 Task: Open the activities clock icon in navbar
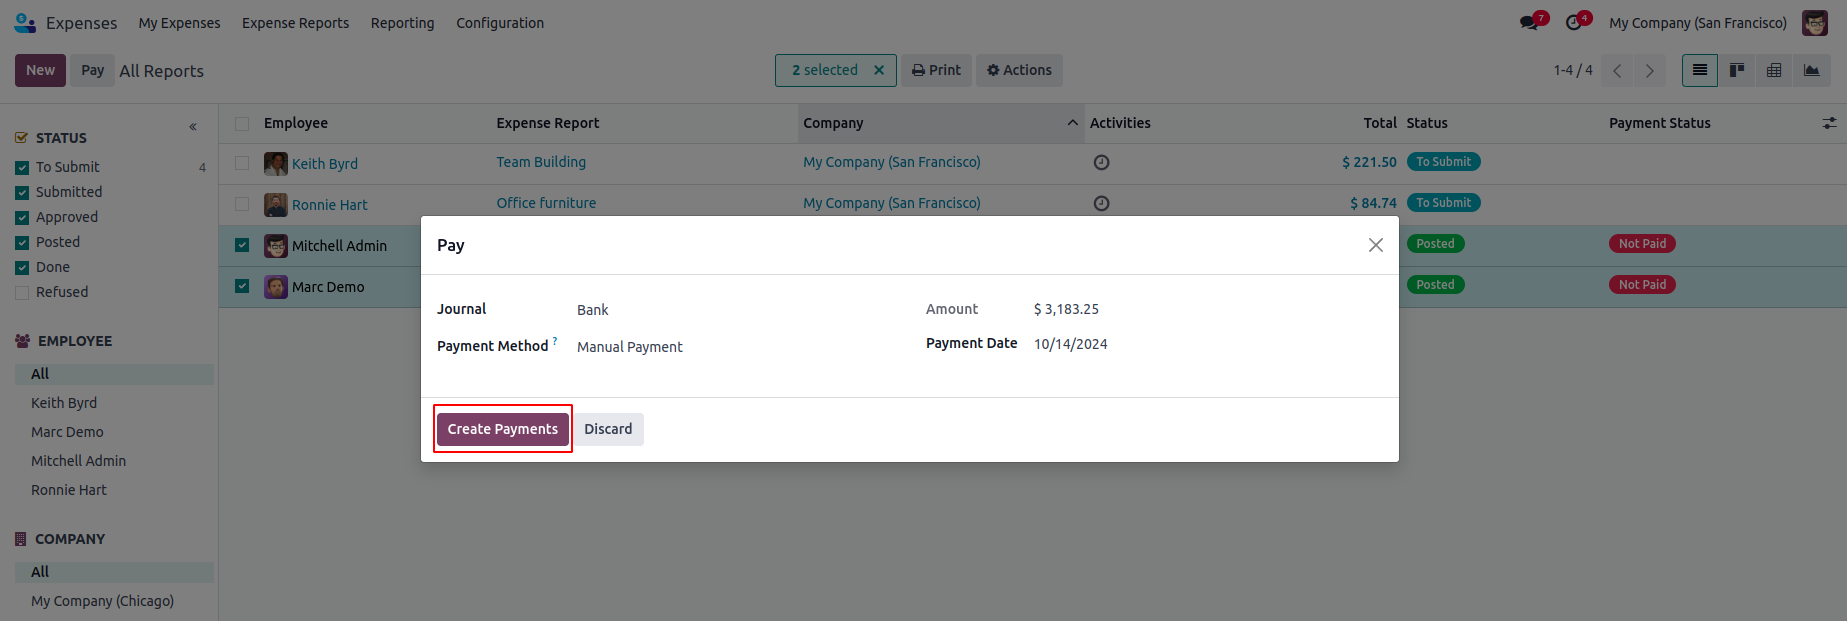point(1575,22)
